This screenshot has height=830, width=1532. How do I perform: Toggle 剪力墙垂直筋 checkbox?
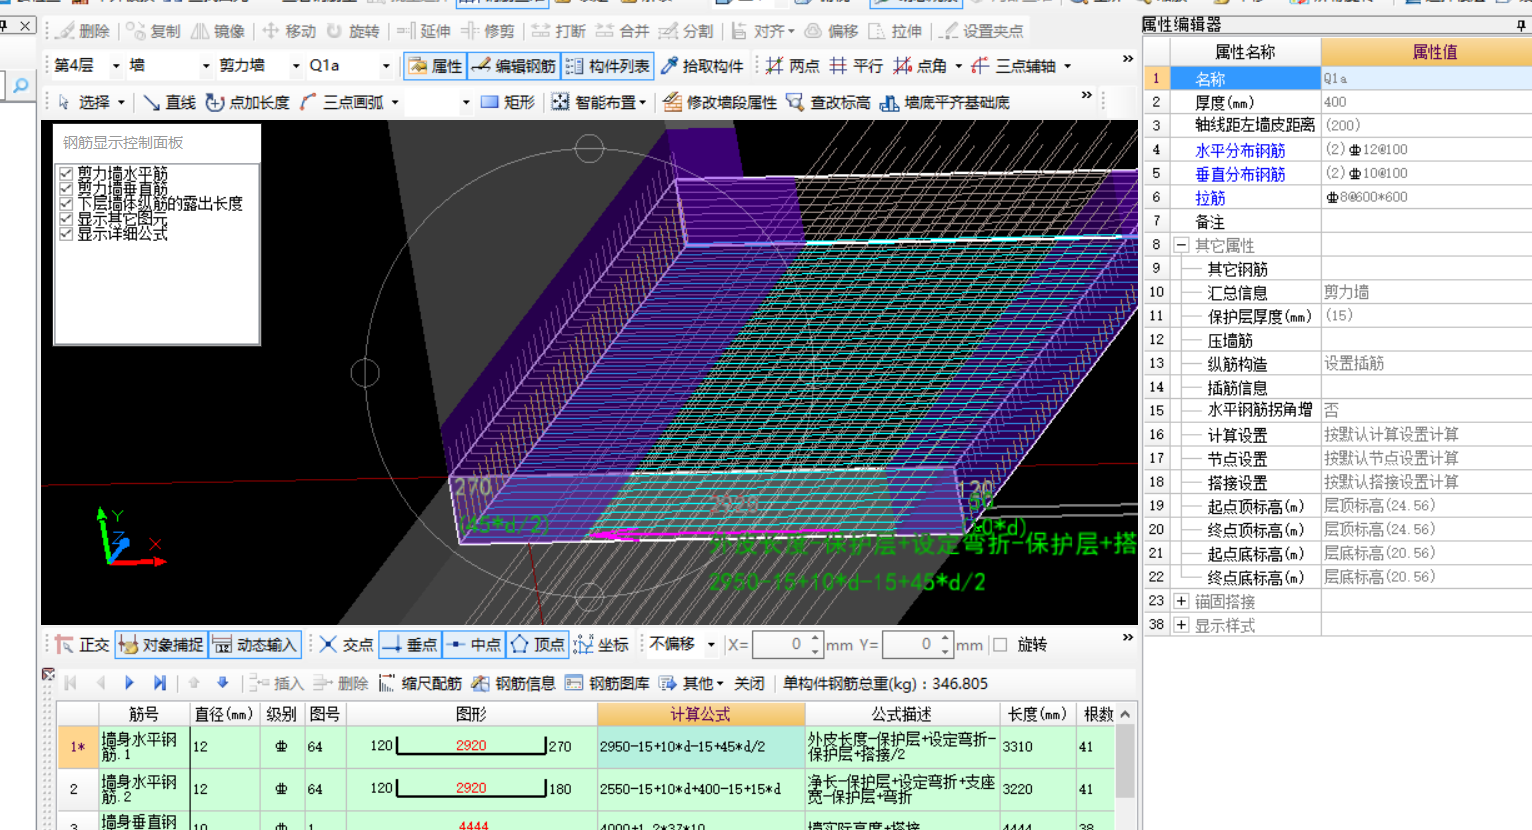[66, 189]
